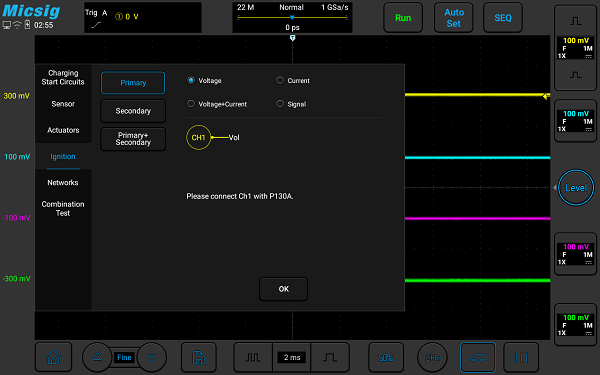Tap the CHx channel selector button

[x=432, y=357]
